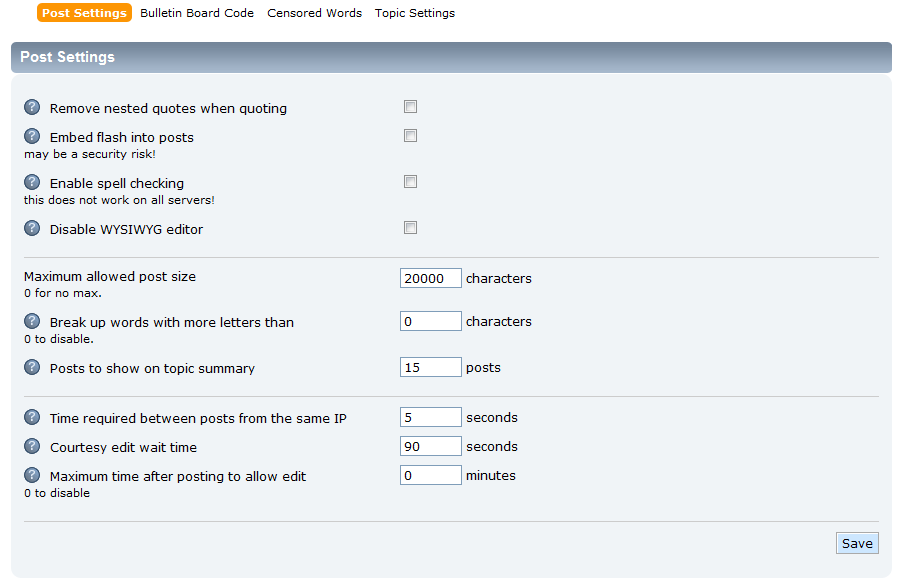Show help for Break up words setting
Viewport: 899px width, 584px height.
pos(32,321)
